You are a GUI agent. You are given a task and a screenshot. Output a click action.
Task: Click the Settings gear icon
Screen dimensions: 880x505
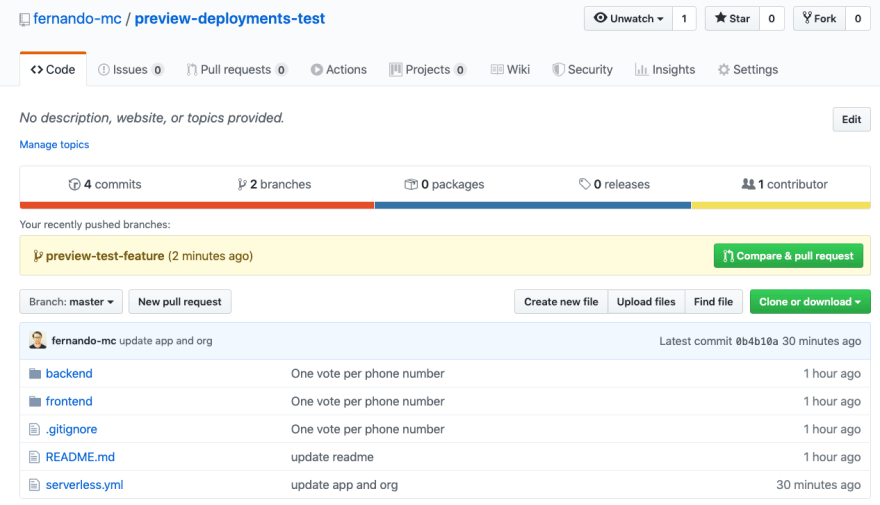pos(724,70)
